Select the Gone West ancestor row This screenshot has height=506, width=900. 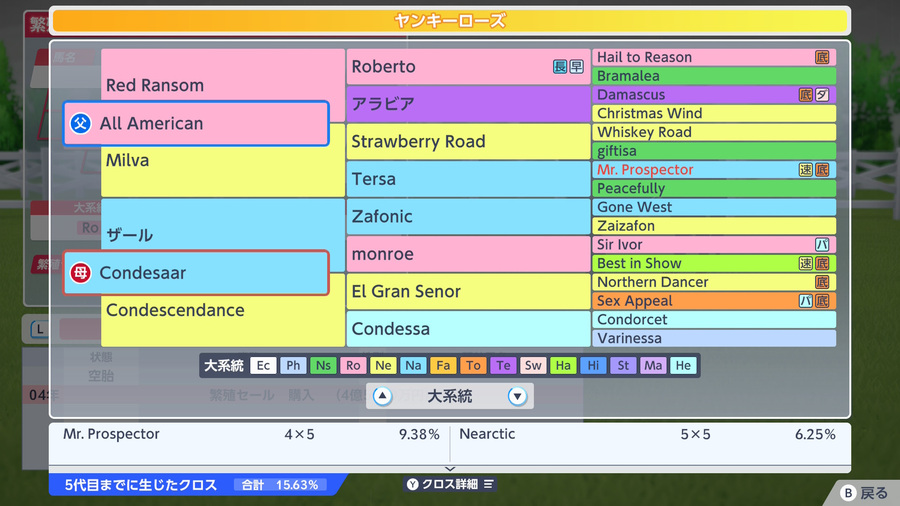pos(714,207)
